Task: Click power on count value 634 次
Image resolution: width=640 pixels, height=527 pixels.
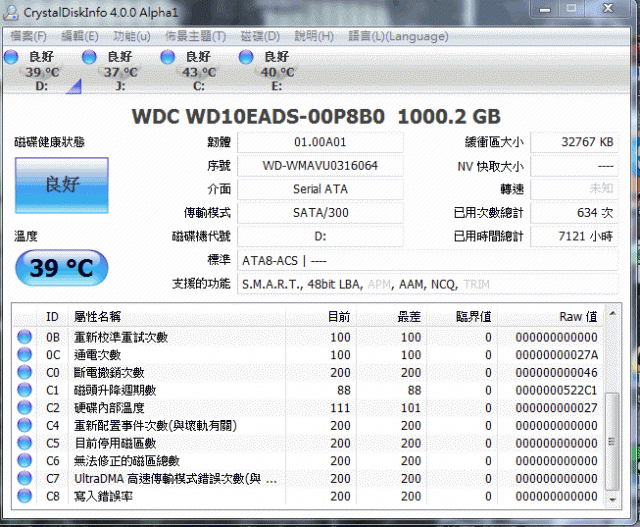Action: [x=574, y=213]
